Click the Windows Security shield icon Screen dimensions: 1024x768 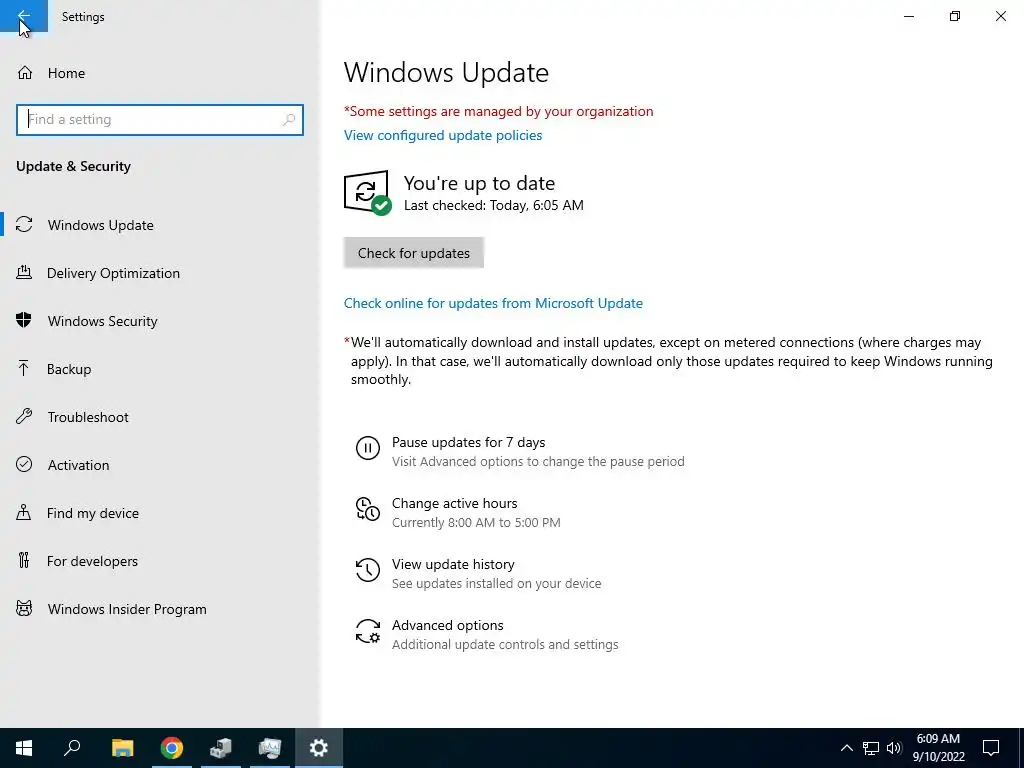(x=24, y=321)
